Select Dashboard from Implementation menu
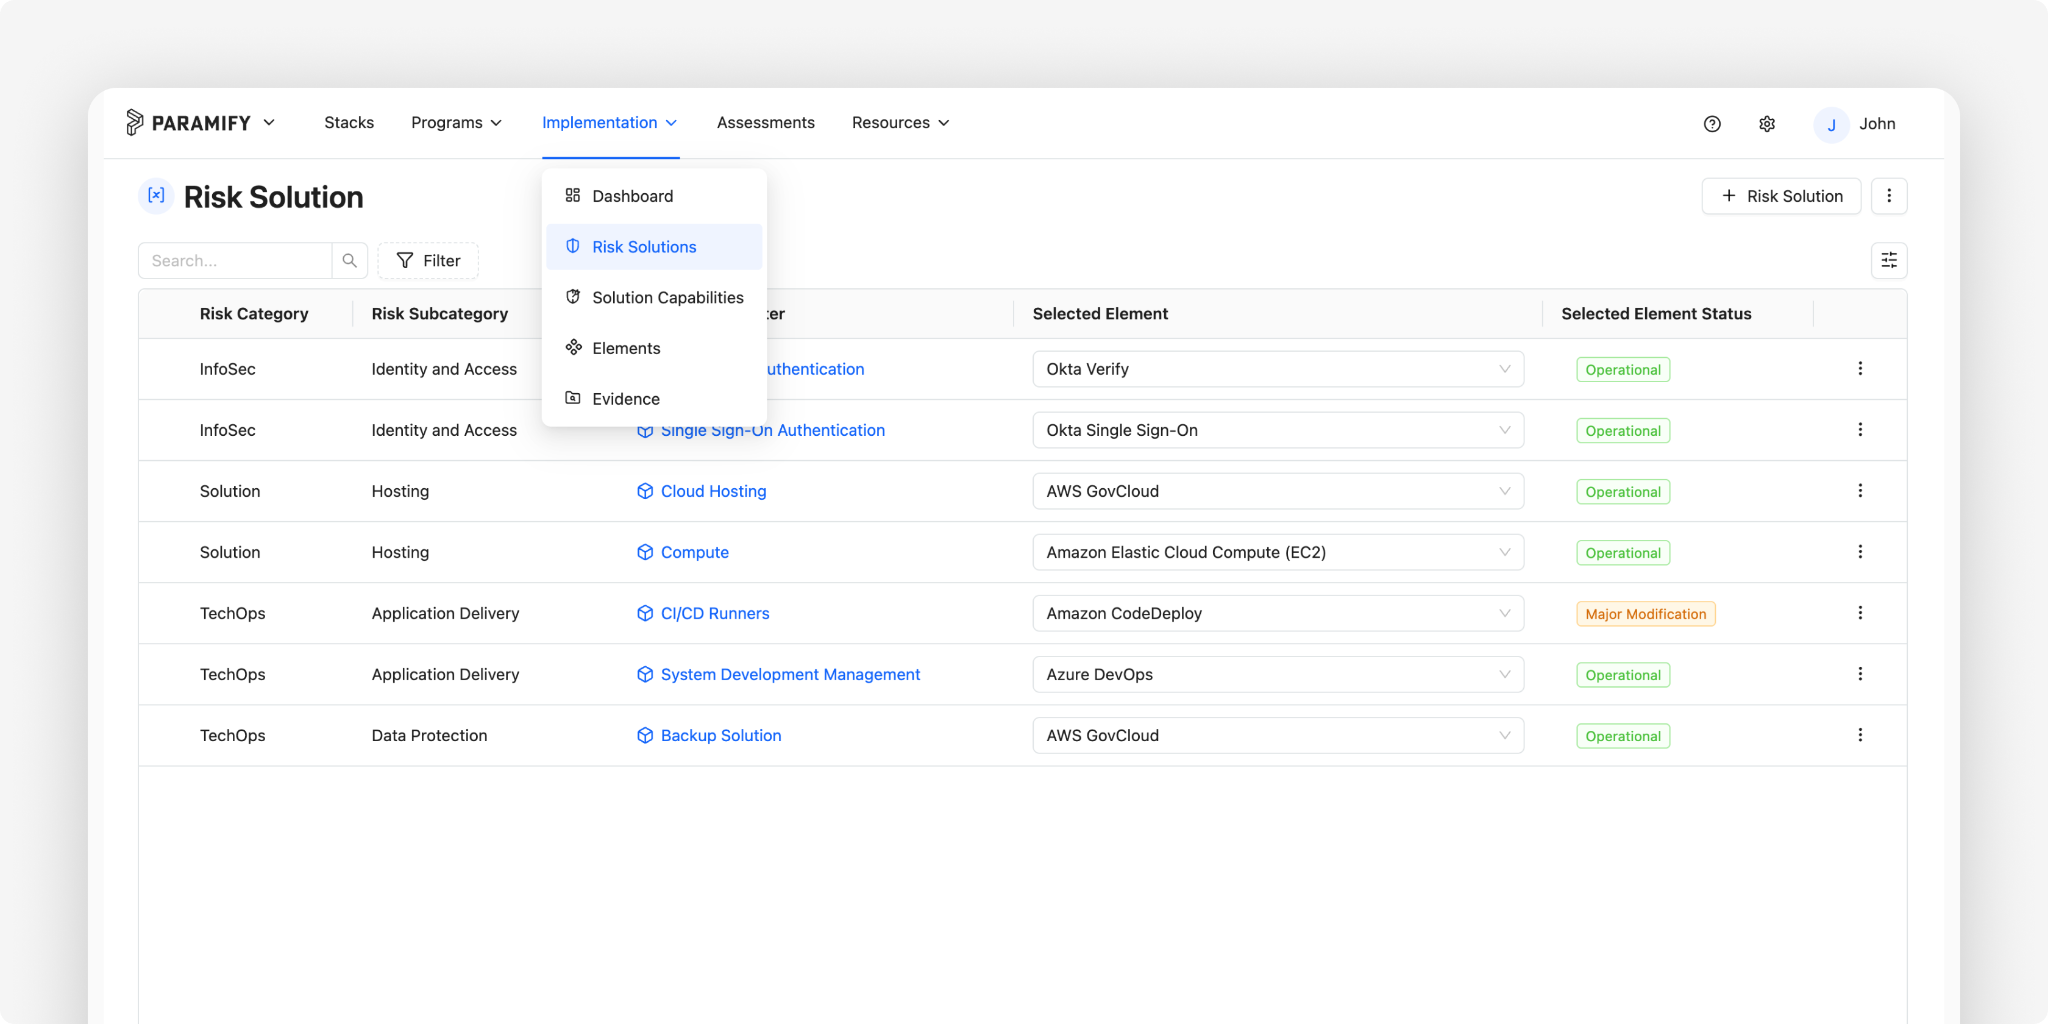 point(654,196)
